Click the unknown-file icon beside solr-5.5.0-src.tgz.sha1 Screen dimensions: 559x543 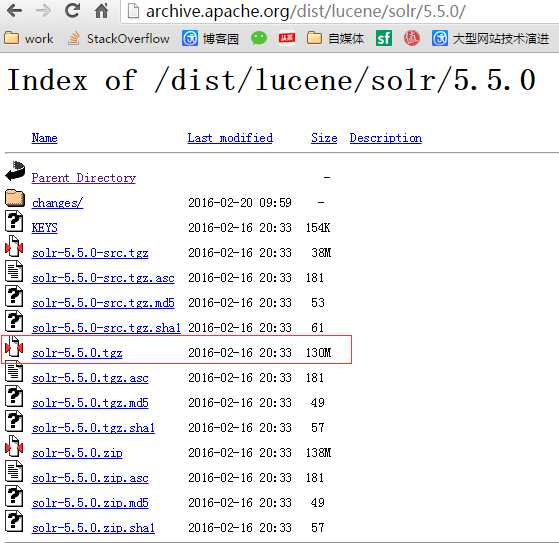coord(14,321)
